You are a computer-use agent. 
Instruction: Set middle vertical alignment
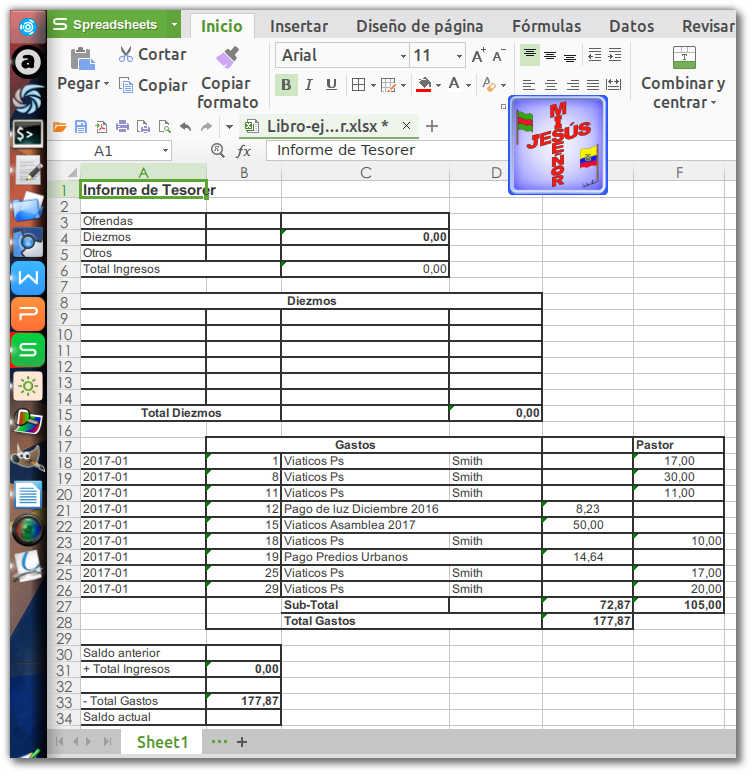[x=550, y=56]
